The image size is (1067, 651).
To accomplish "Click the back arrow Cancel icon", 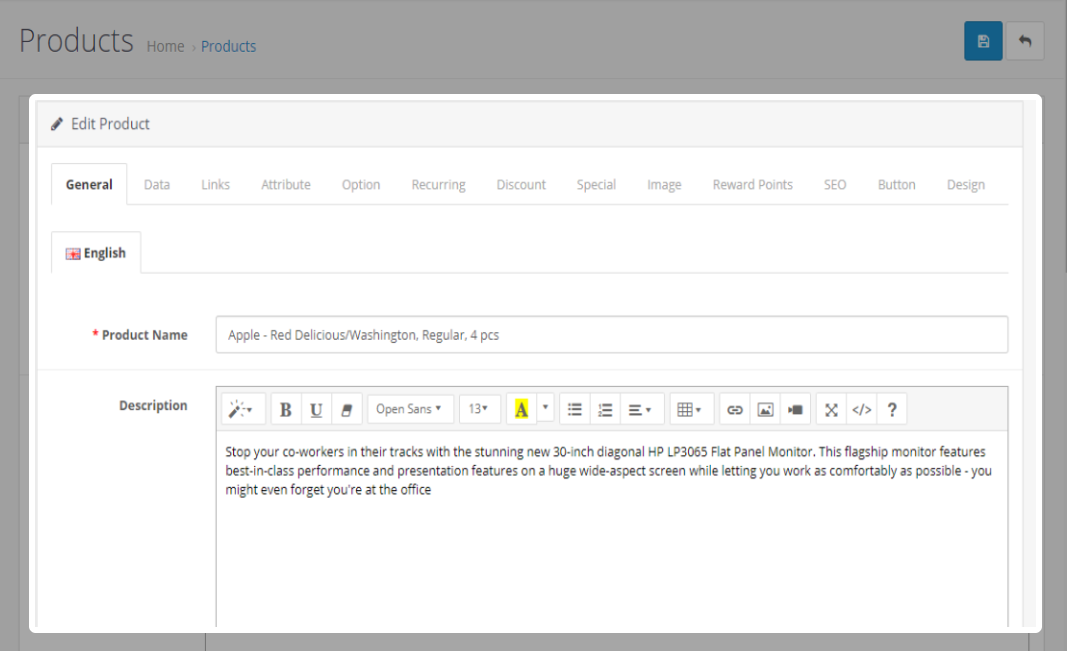I will click(1024, 41).
